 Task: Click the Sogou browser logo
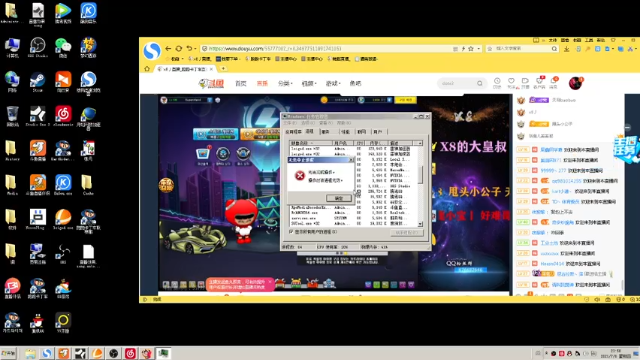click(x=152, y=51)
